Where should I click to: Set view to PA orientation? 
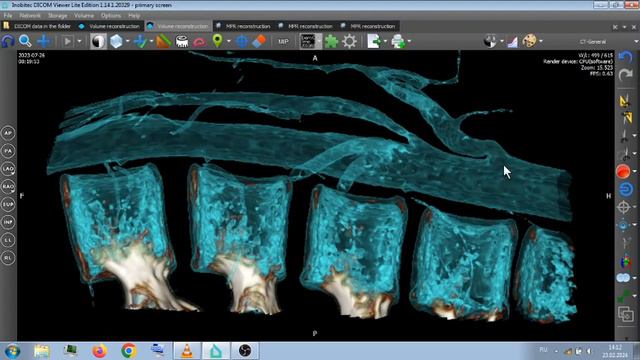click(x=8, y=151)
